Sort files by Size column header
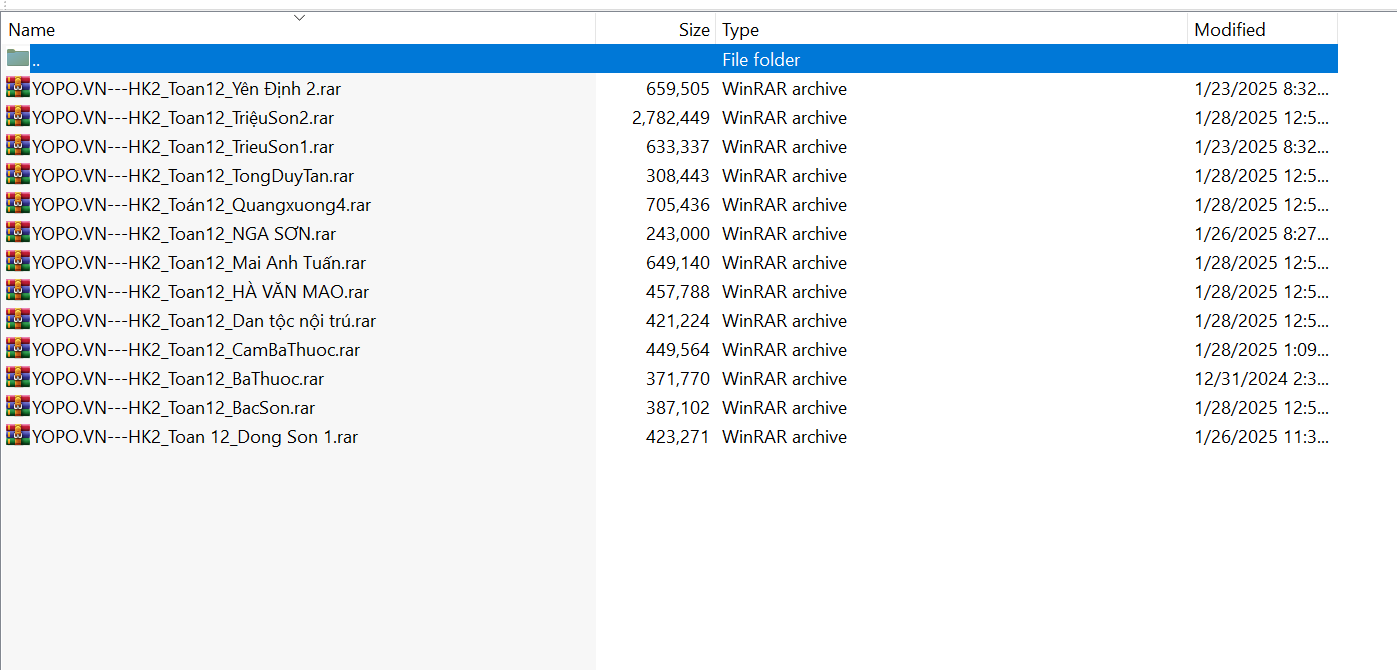Viewport: 1397px width, 670px height. [693, 30]
